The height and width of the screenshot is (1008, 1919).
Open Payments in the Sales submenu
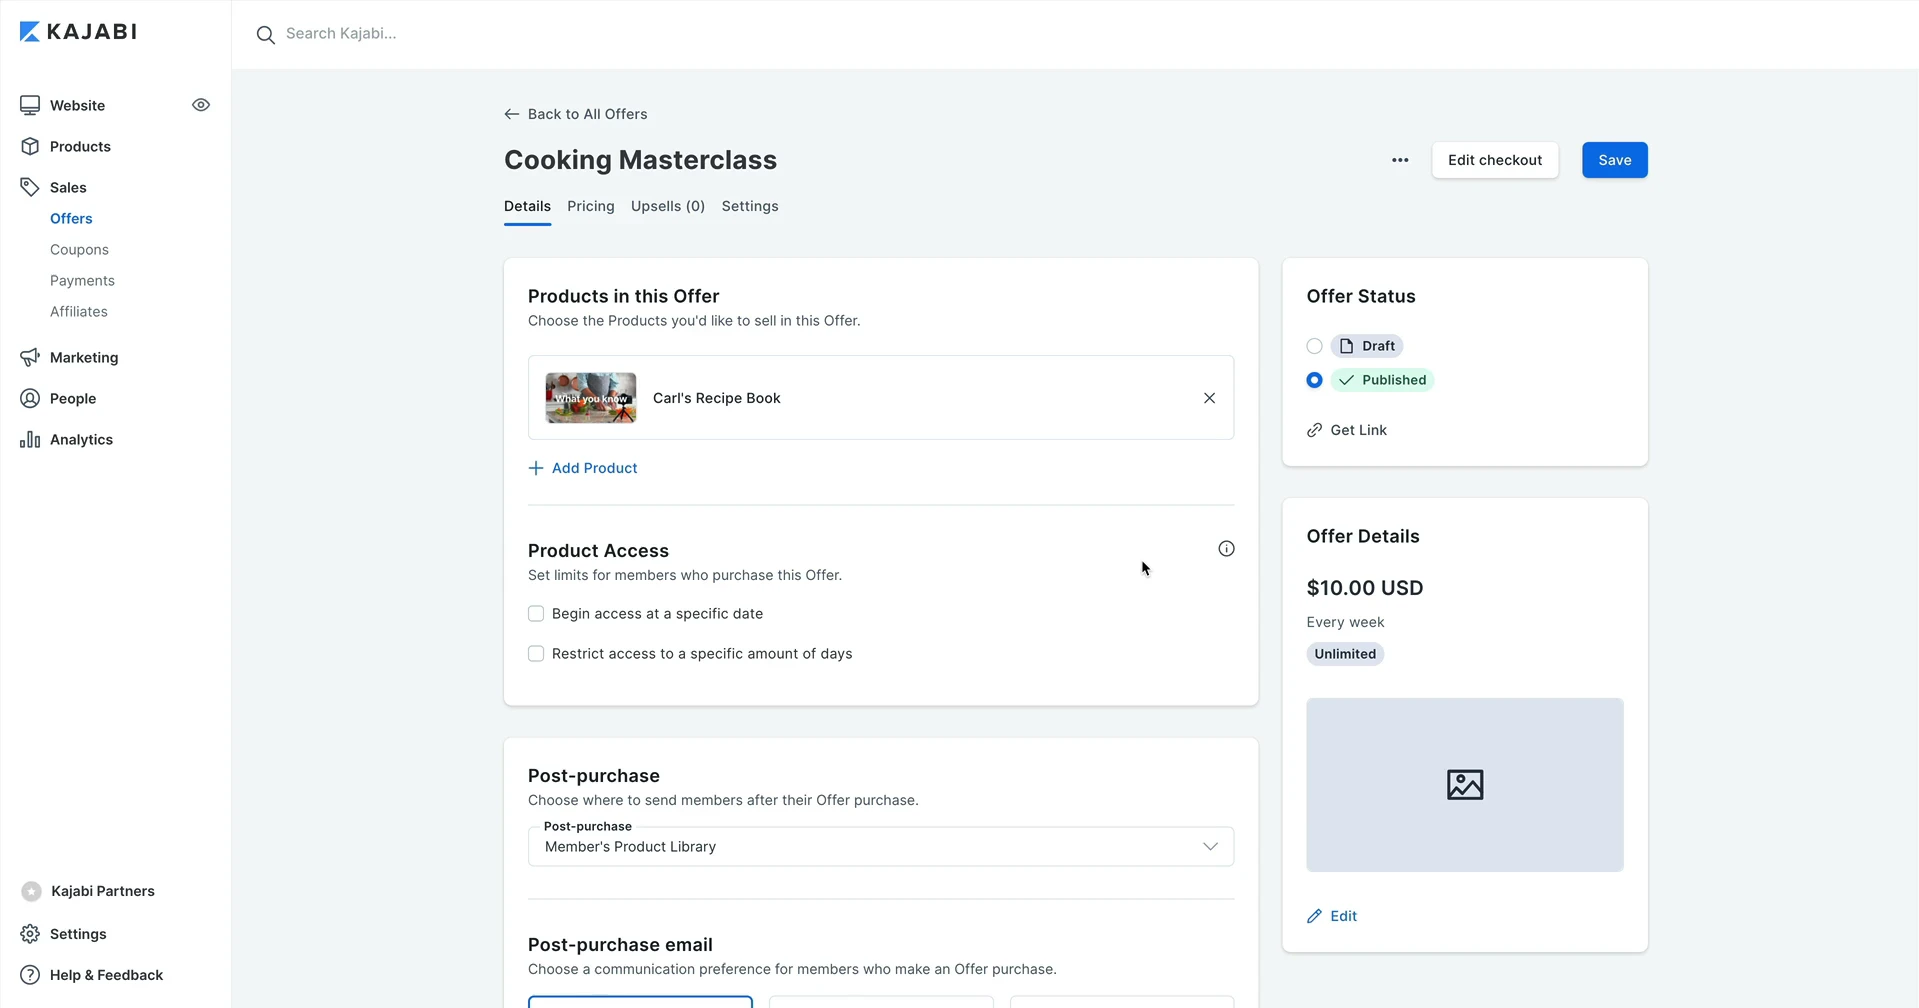pos(82,280)
